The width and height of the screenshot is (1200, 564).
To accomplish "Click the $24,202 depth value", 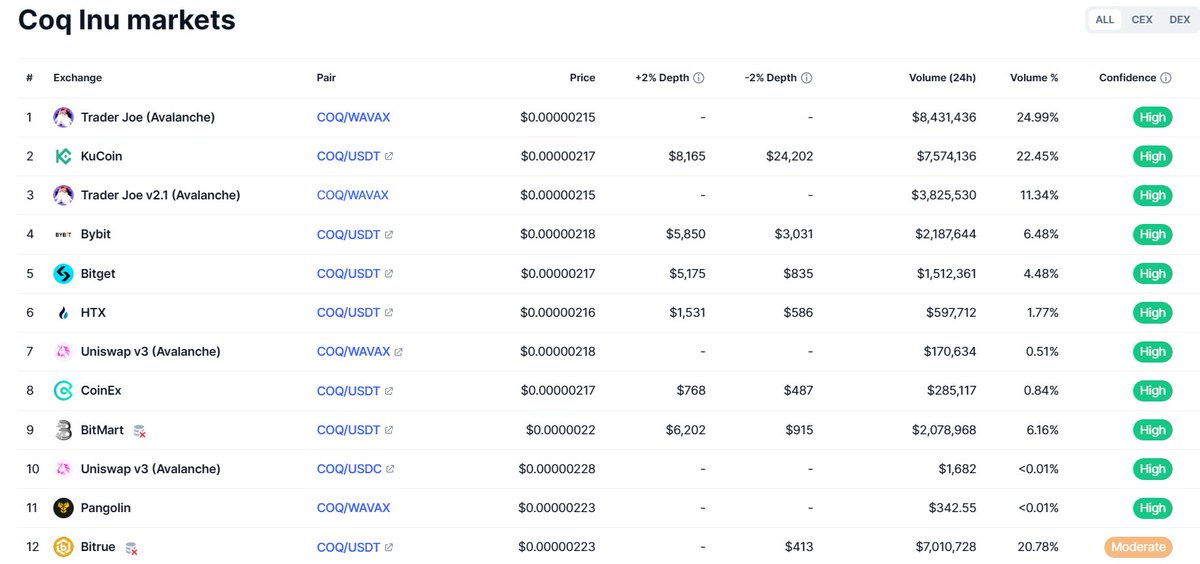I will click(790, 156).
